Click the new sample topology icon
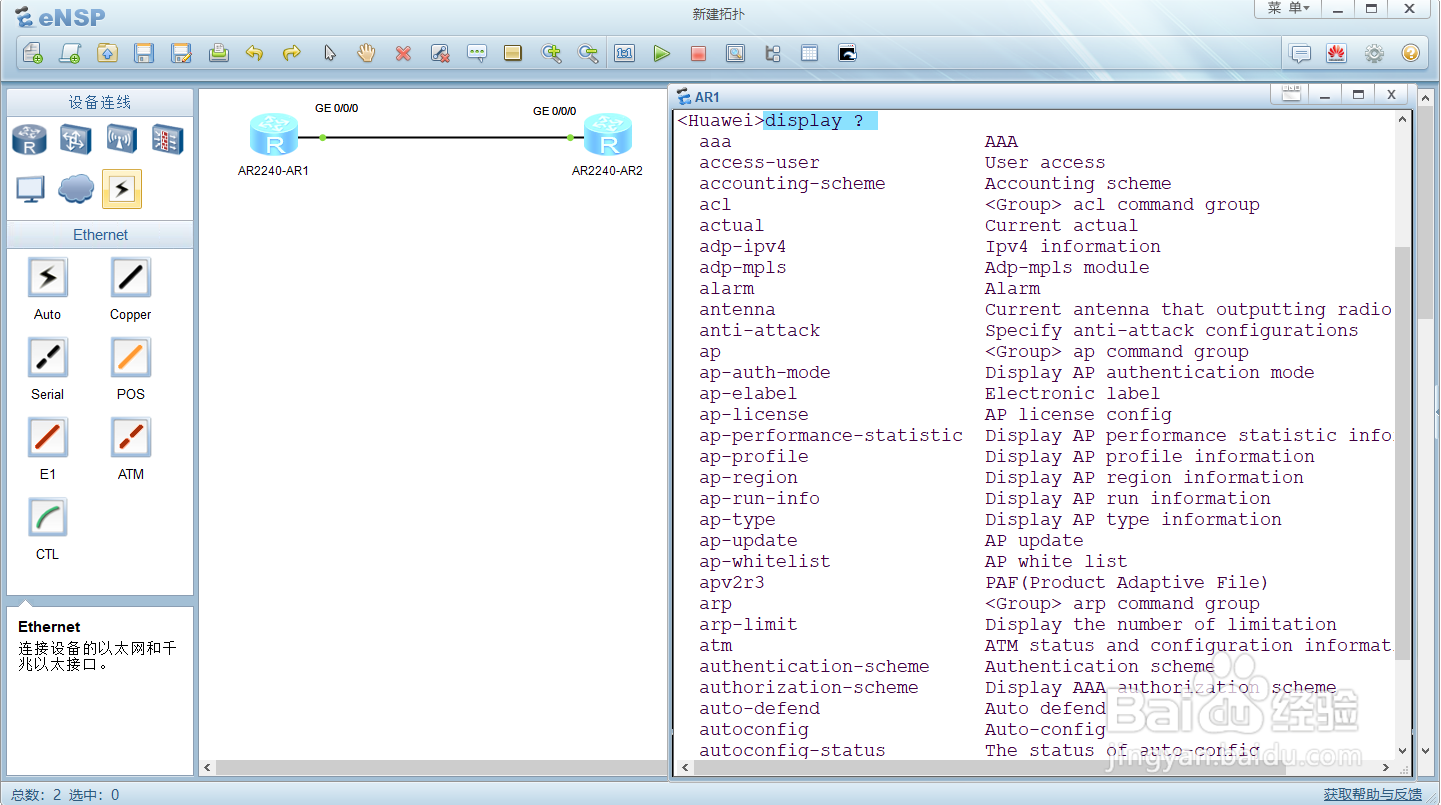The height and width of the screenshot is (805, 1441). (x=70, y=53)
